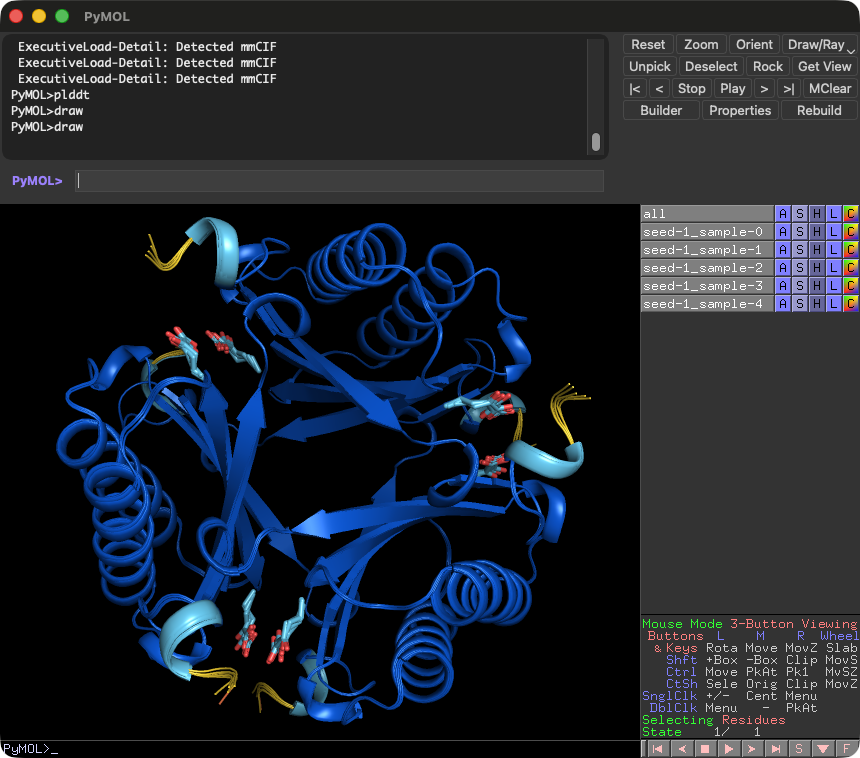Open the Color menu for seed-1_sample-0
Image resolution: width=860 pixels, height=758 pixels.
point(850,232)
